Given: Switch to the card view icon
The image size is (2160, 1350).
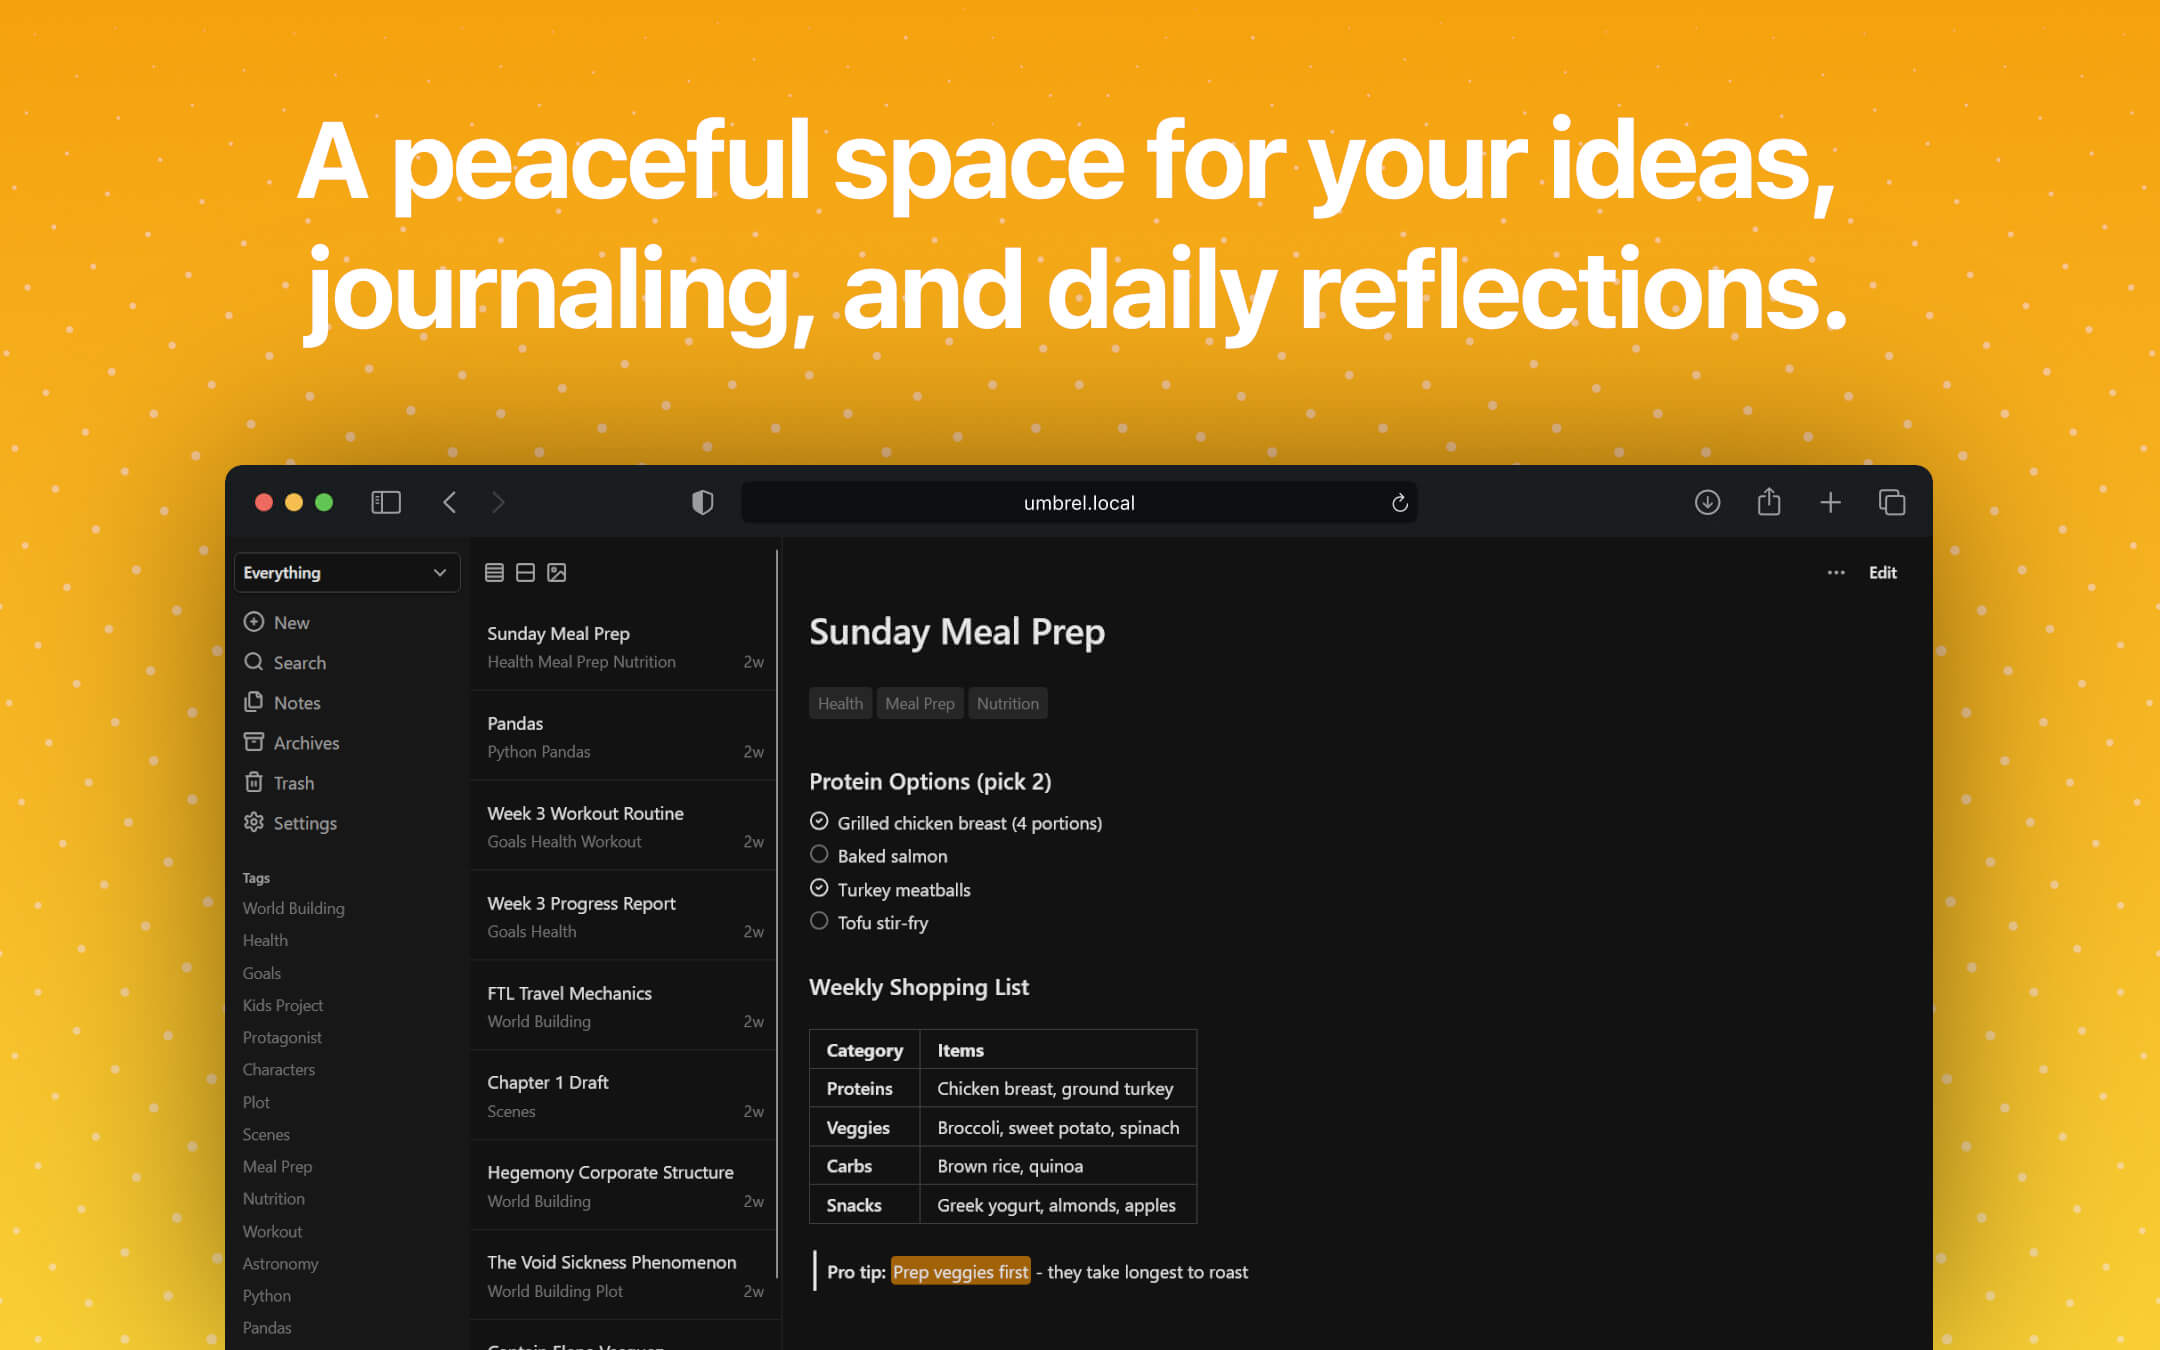Looking at the screenshot, I should 525,572.
